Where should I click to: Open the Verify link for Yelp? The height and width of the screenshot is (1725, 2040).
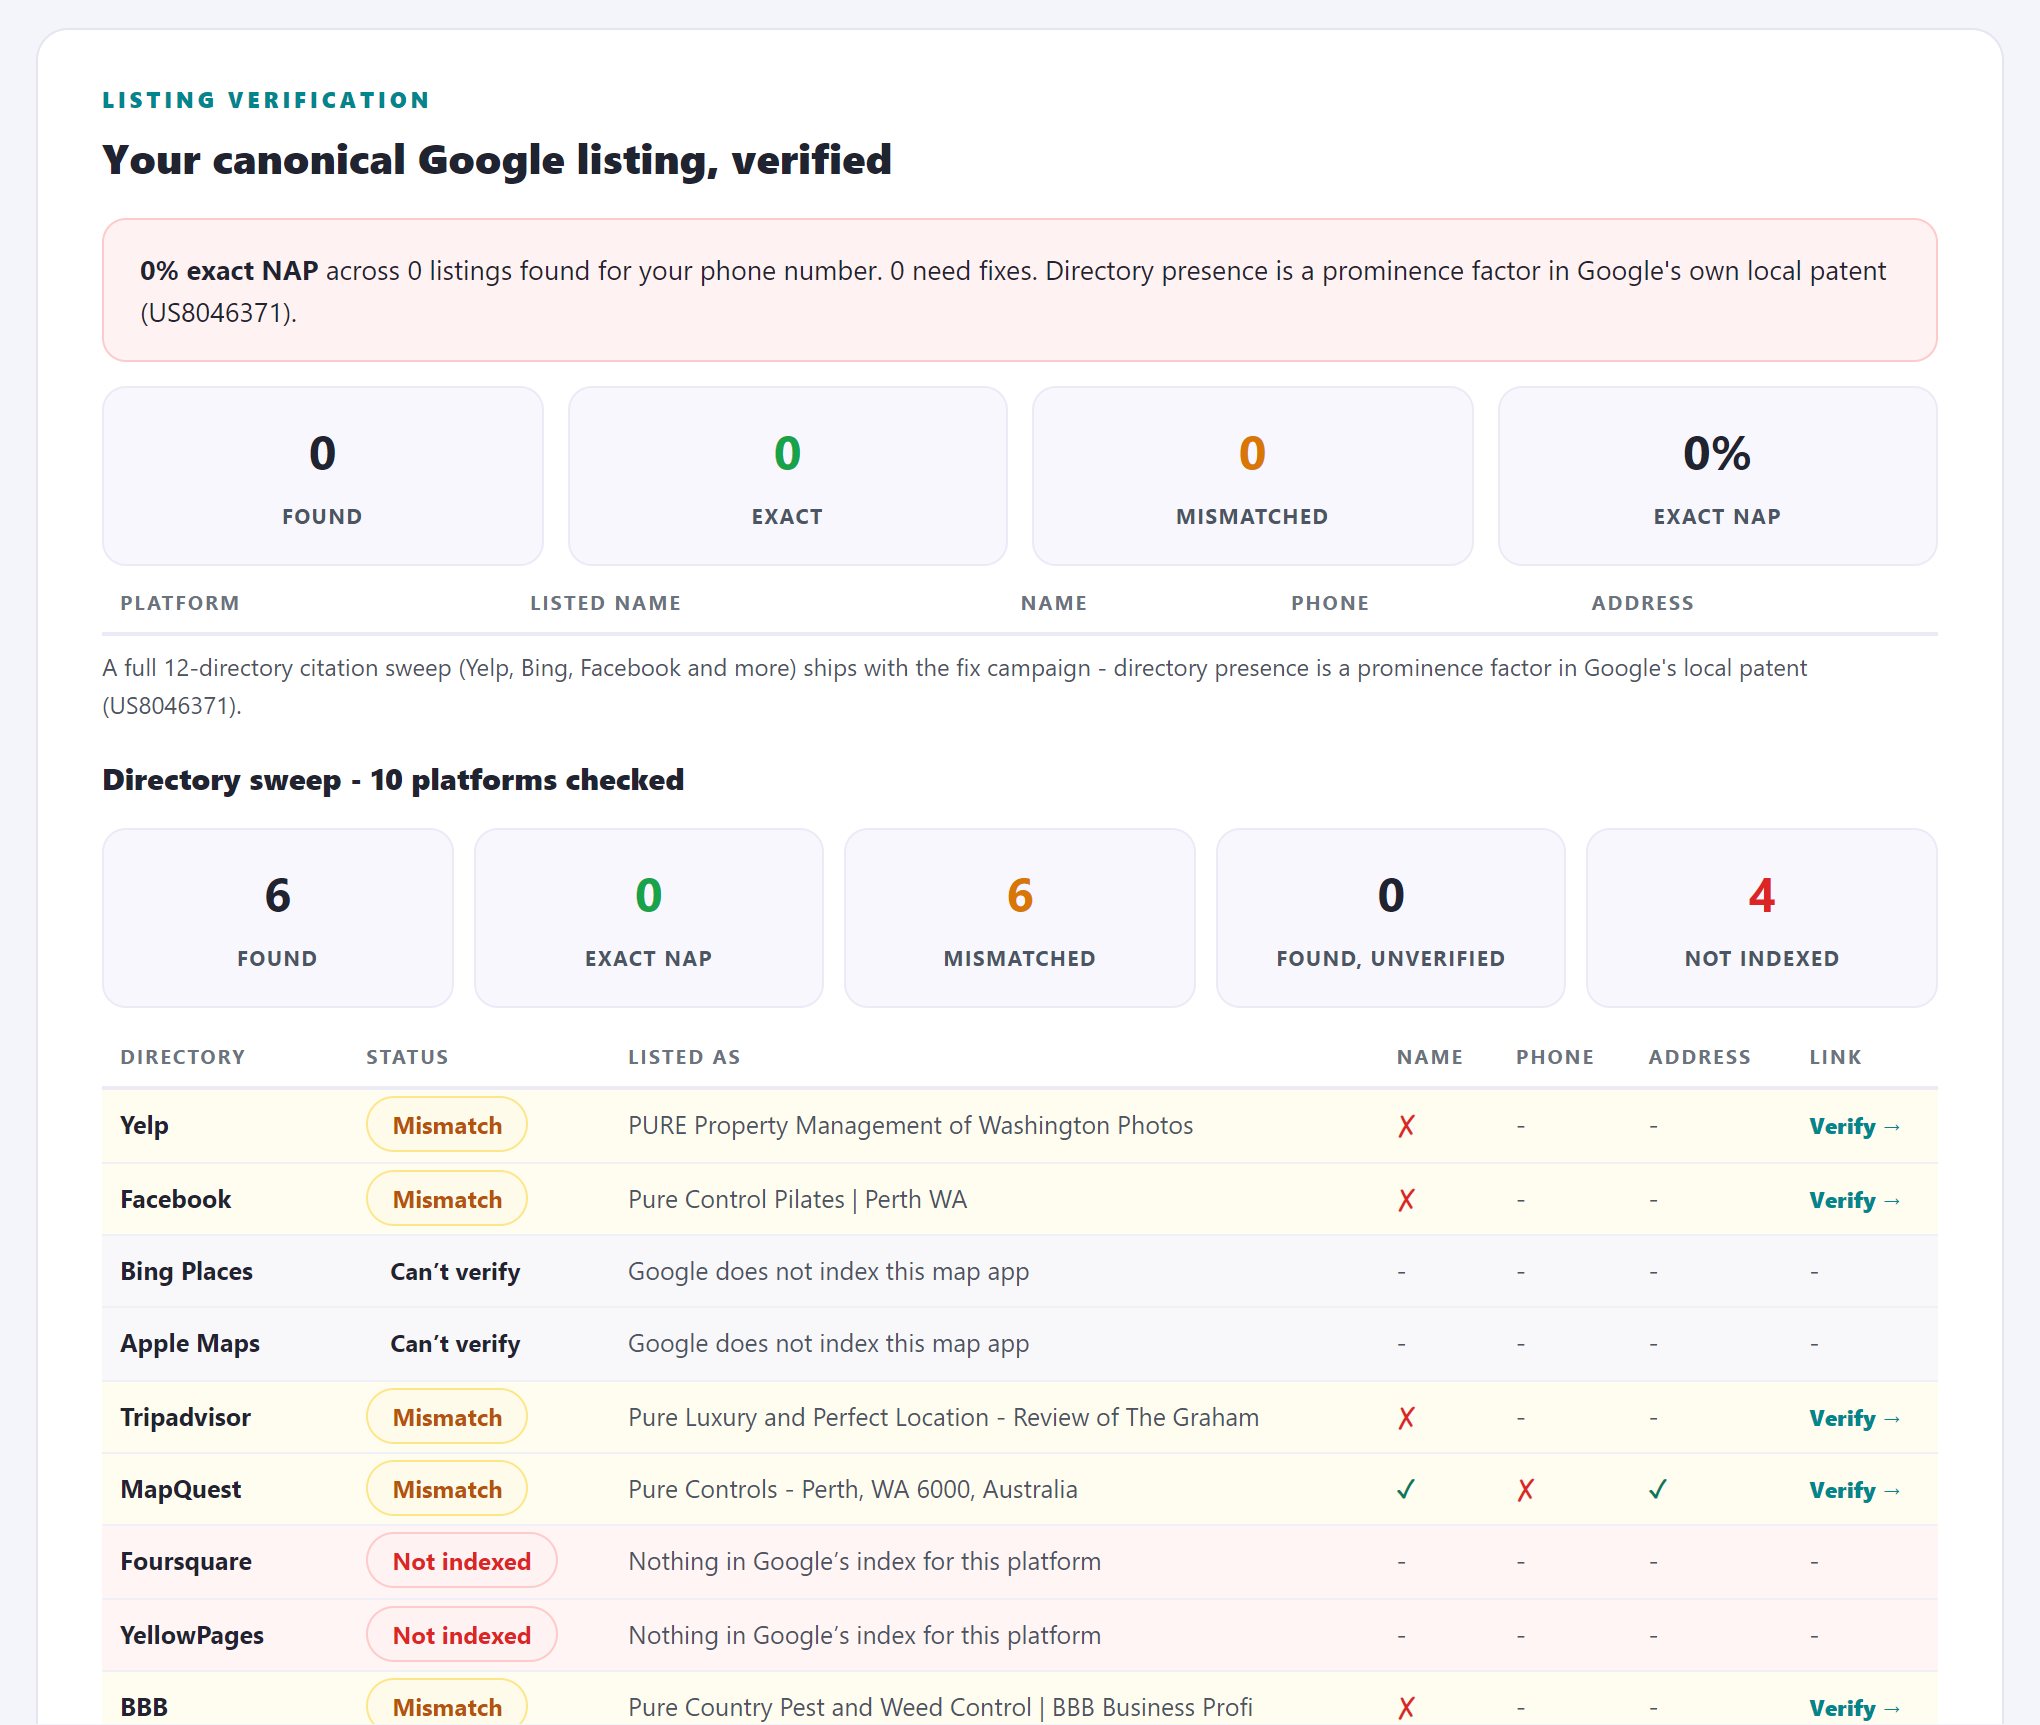[x=1854, y=1126]
